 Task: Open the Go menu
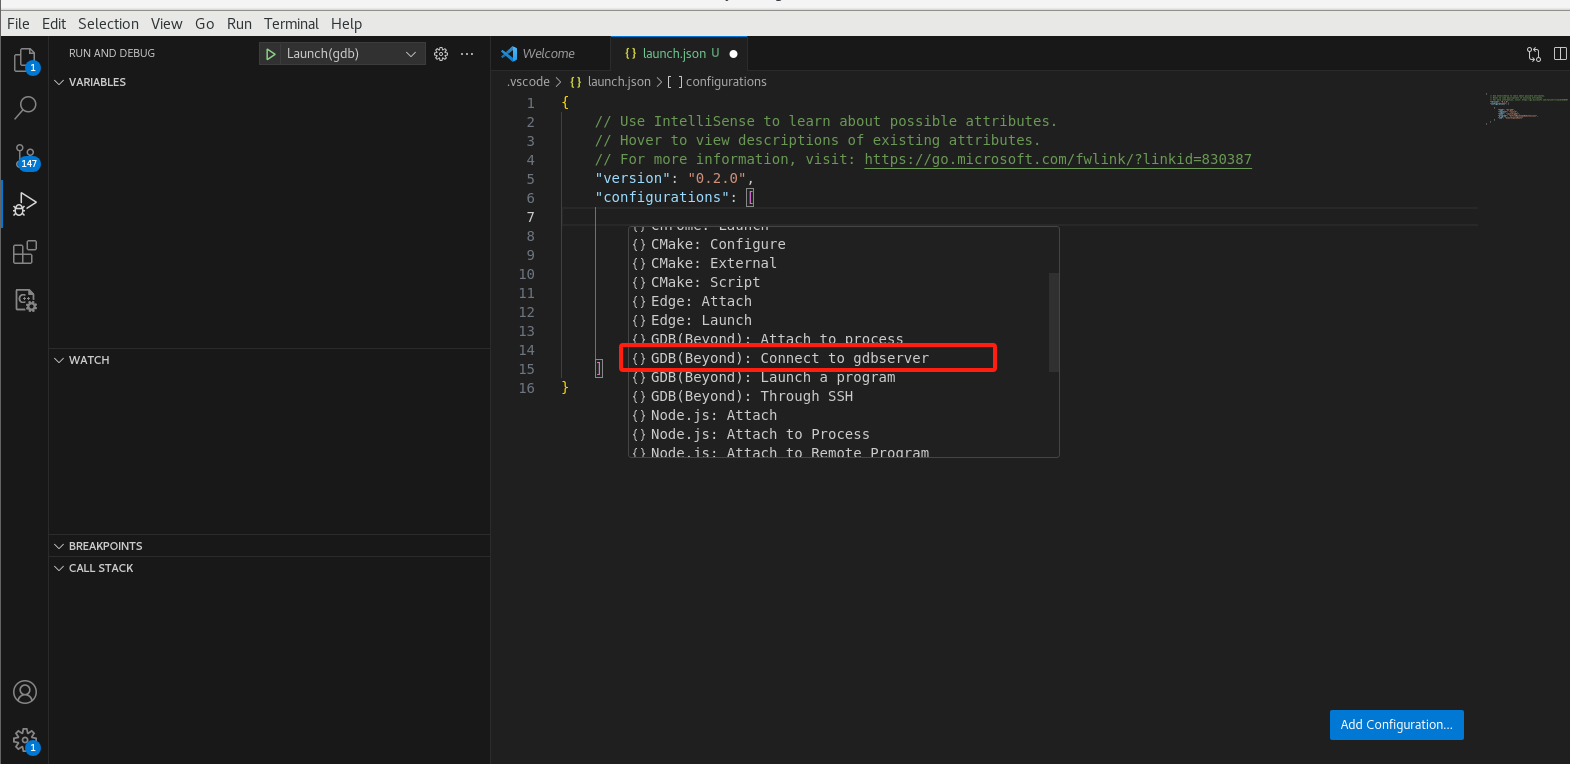point(204,24)
